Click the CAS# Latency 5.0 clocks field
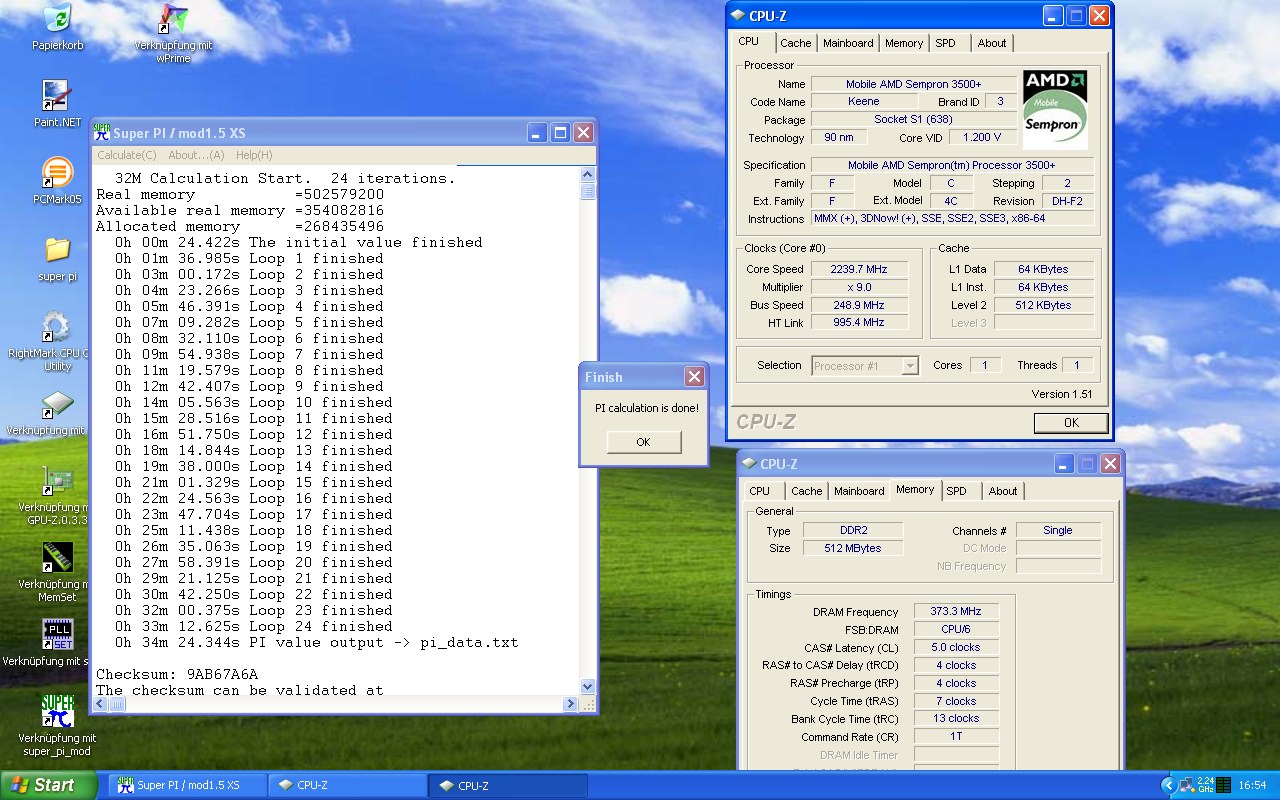The width and height of the screenshot is (1280, 800). [956, 648]
